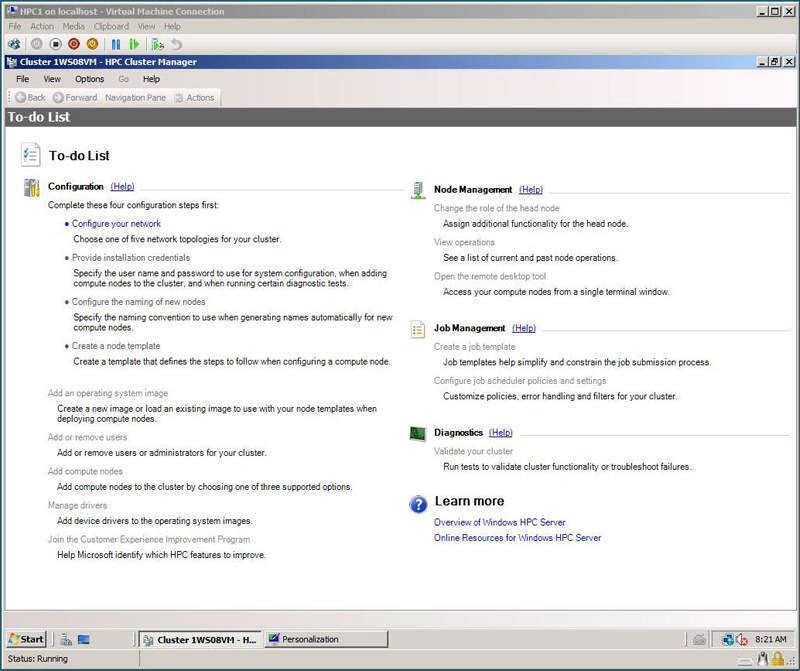Image resolution: width=800 pixels, height=671 pixels.
Task: Turn off the virtual machine (black square icon)
Action: [x=55, y=44]
